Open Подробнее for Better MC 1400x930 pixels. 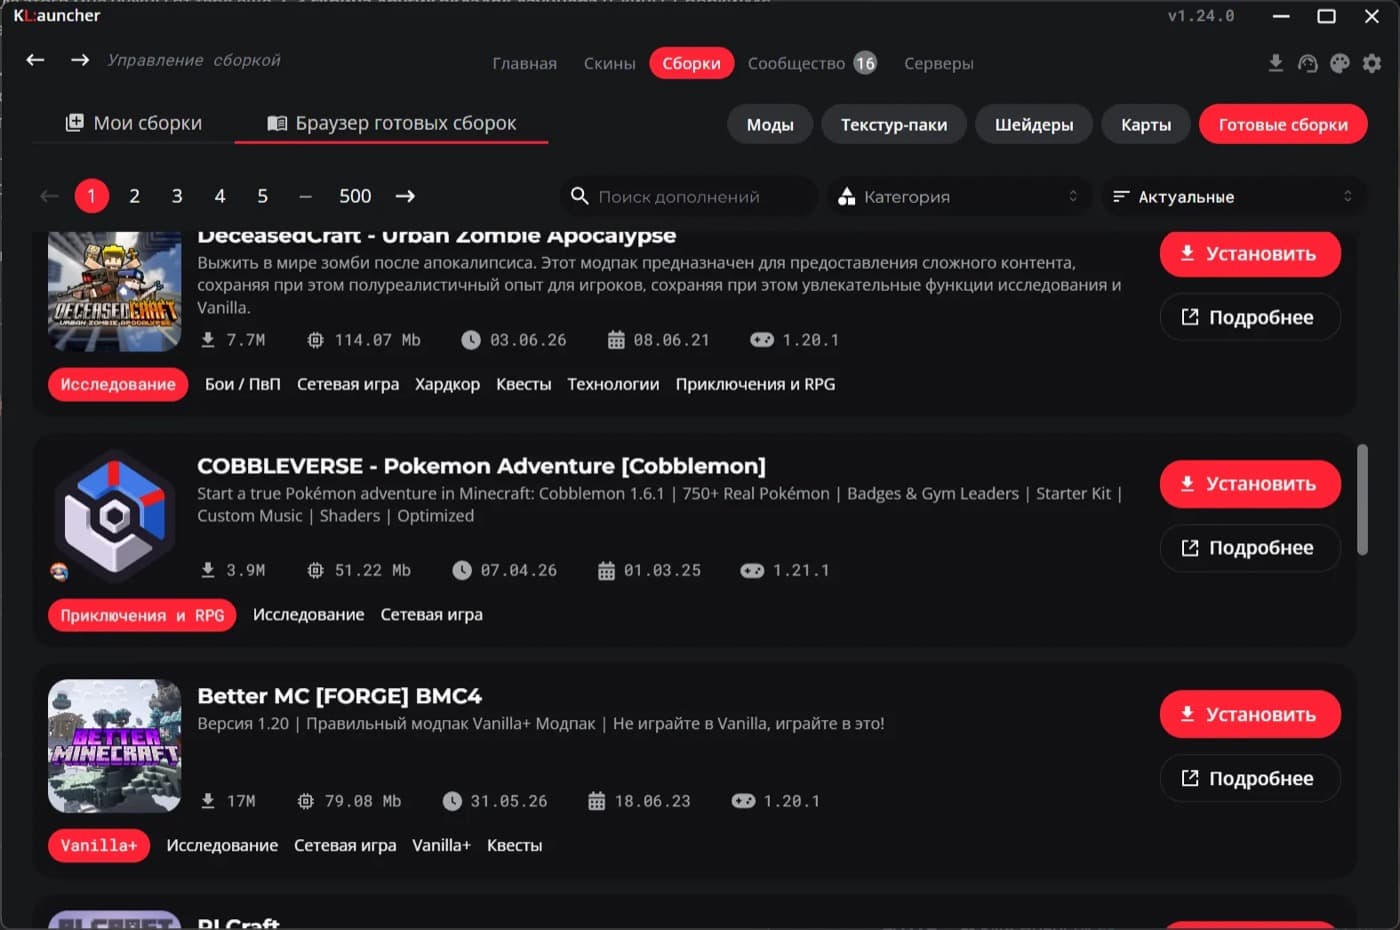click(x=1250, y=778)
